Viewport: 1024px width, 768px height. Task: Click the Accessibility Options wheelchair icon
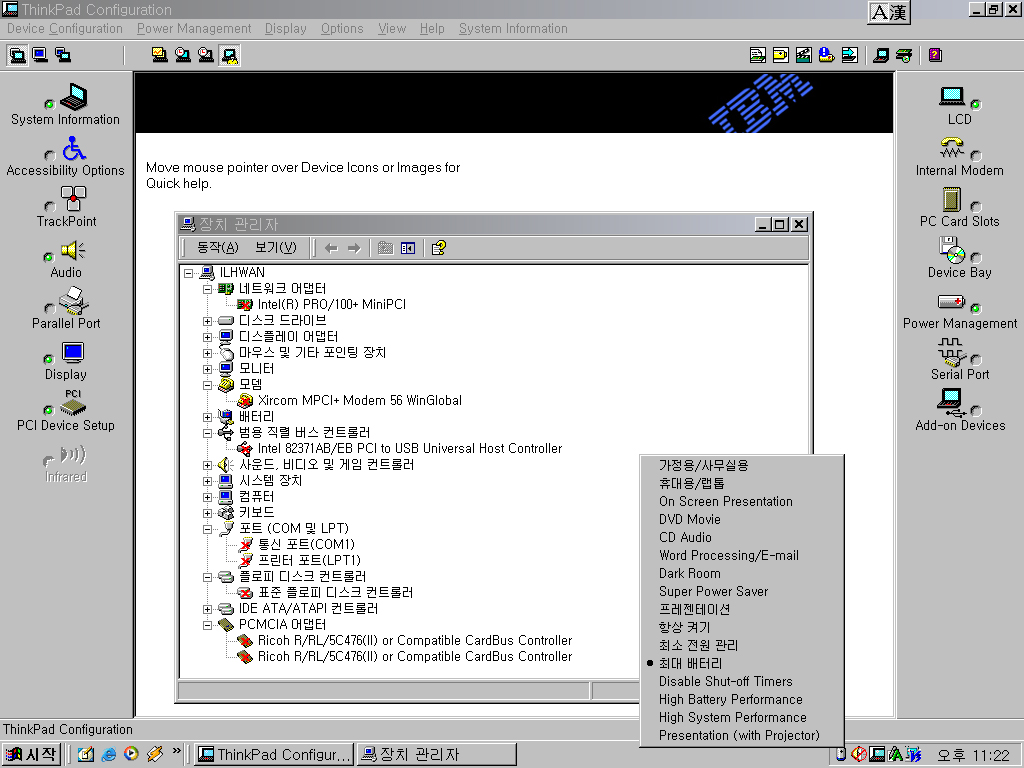pos(73,149)
